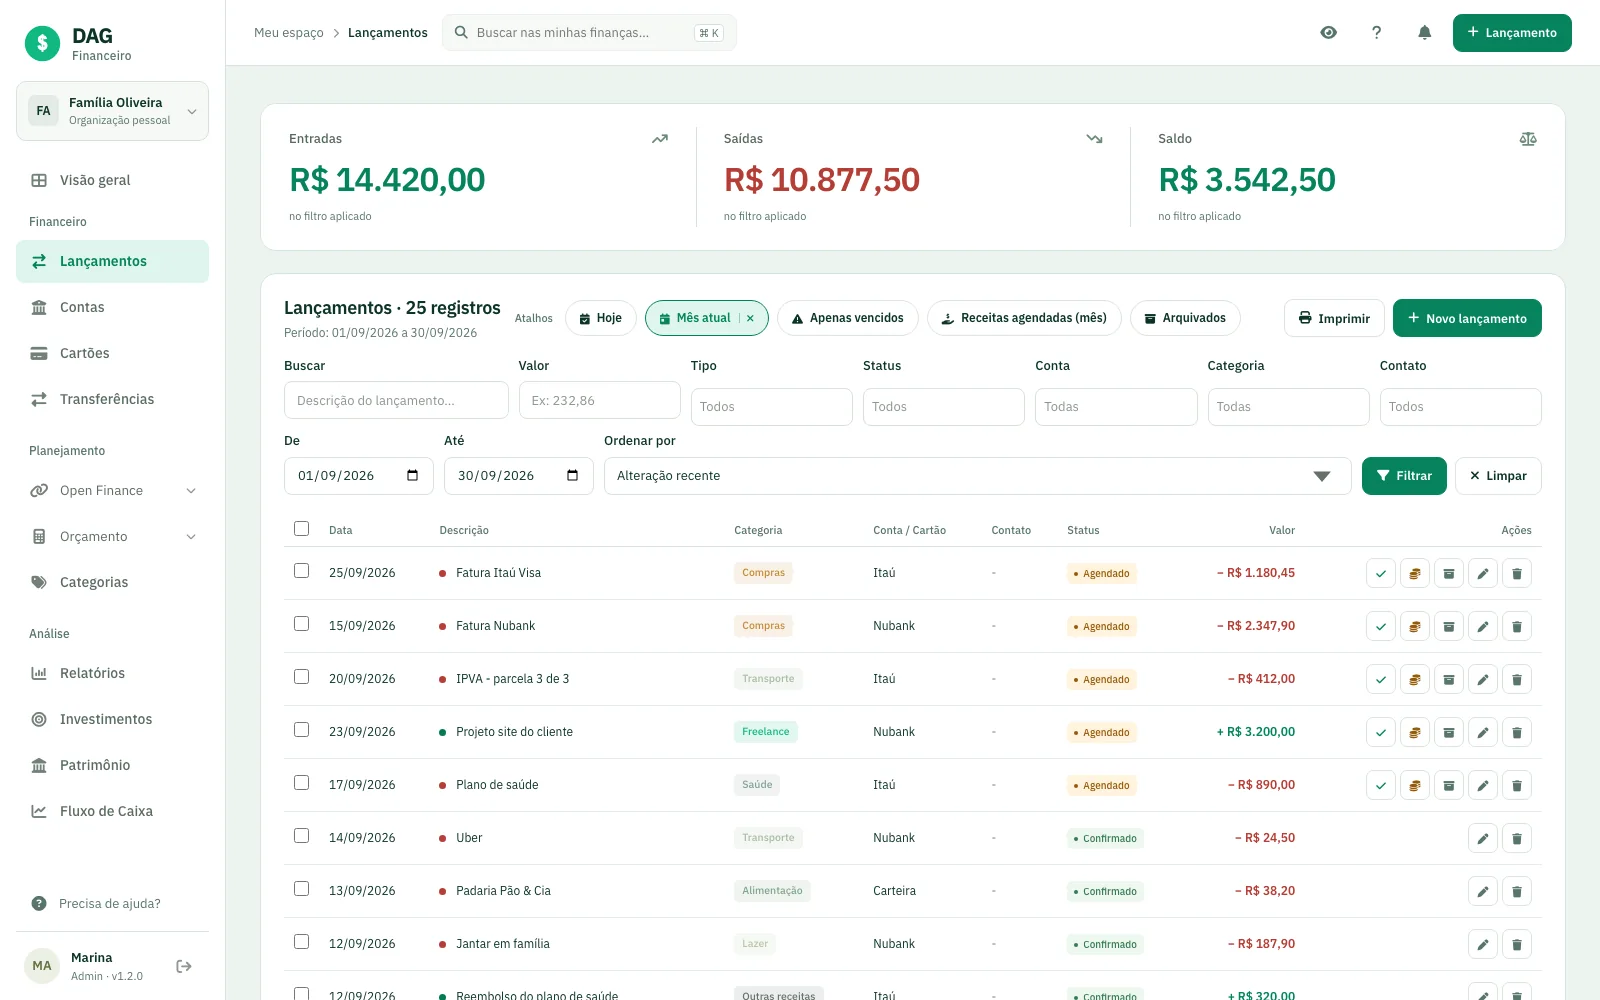Open Transferências in sidebar
The width and height of the screenshot is (1600, 1000).
tap(112, 400)
